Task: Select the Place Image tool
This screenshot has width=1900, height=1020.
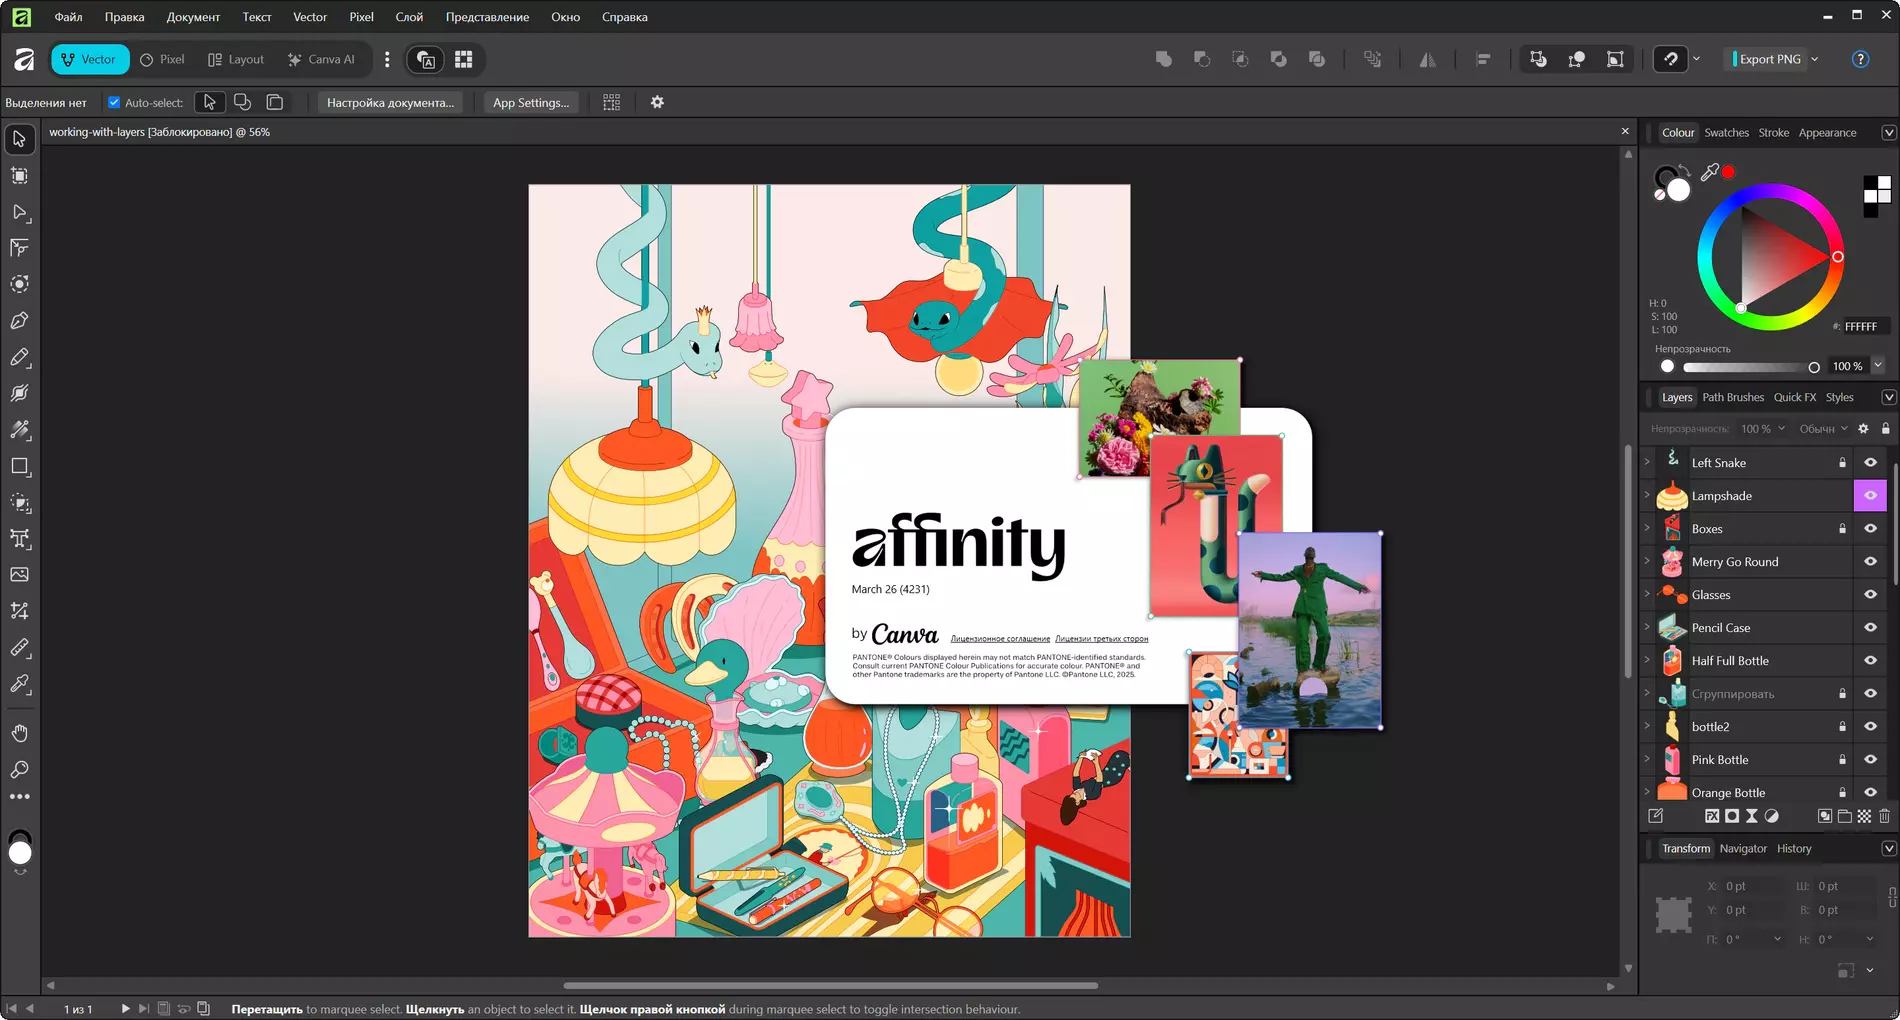Action: 19,575
